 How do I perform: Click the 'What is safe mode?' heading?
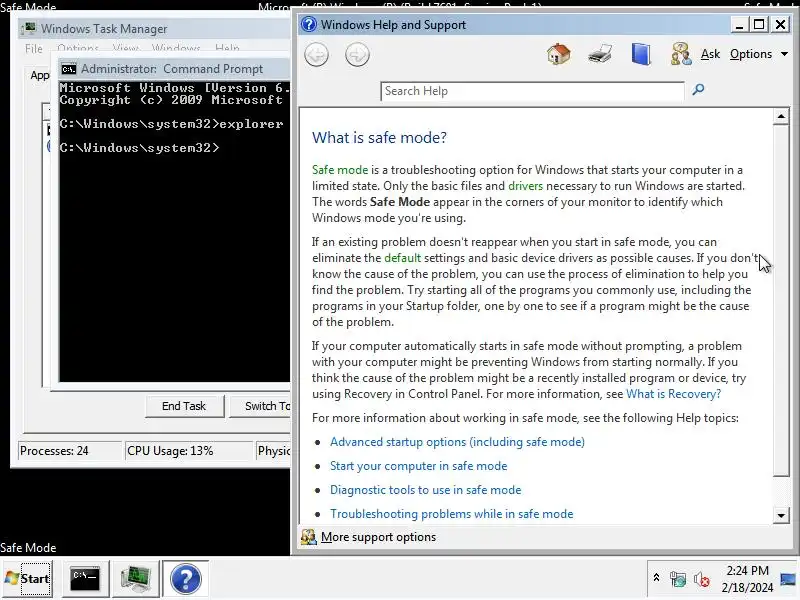[379, 137]
